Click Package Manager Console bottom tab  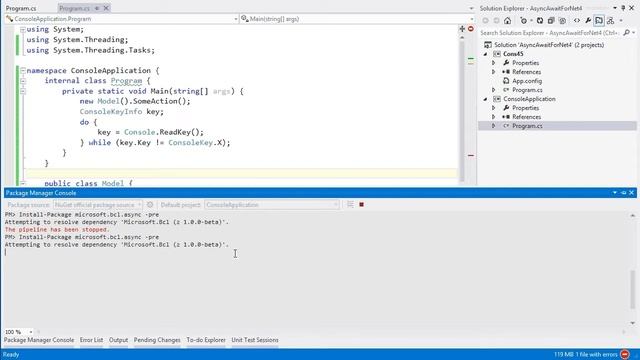pos(39,340)
